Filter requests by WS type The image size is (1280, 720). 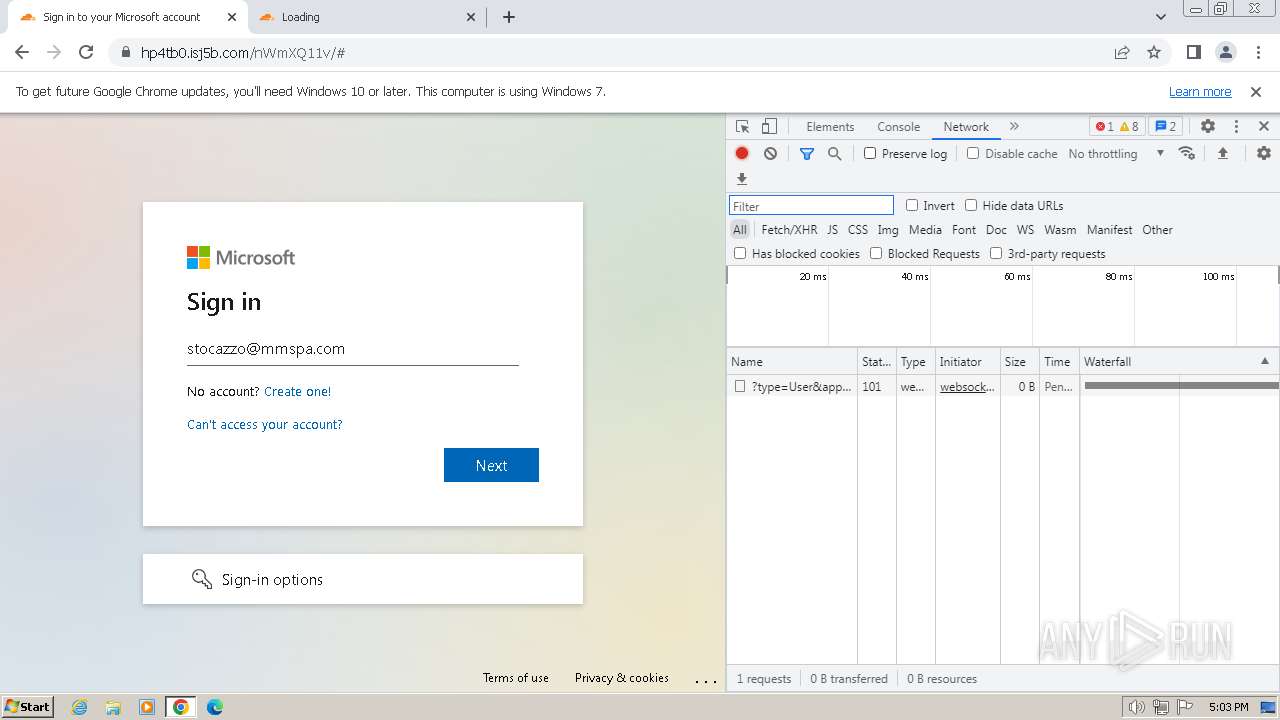pos(1025,230)
